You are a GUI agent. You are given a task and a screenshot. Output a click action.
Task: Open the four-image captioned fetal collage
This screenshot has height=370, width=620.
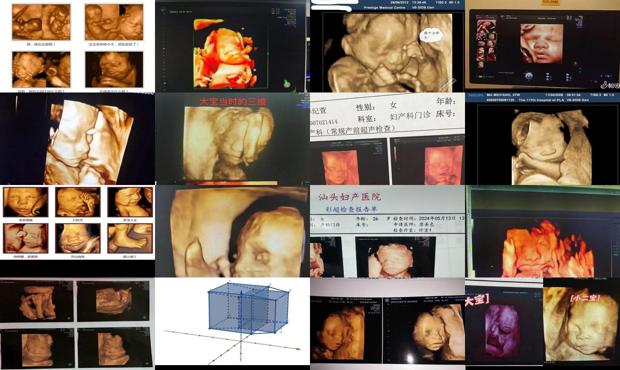(x=78, y=46)
